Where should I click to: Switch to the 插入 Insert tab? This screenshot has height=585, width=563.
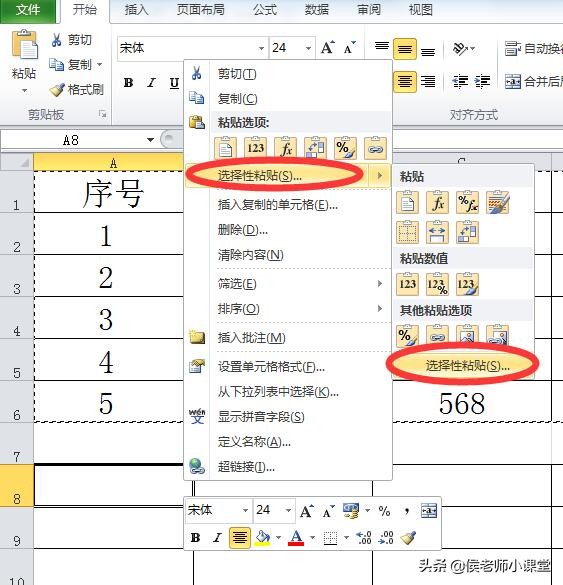(x=136, y=9)
